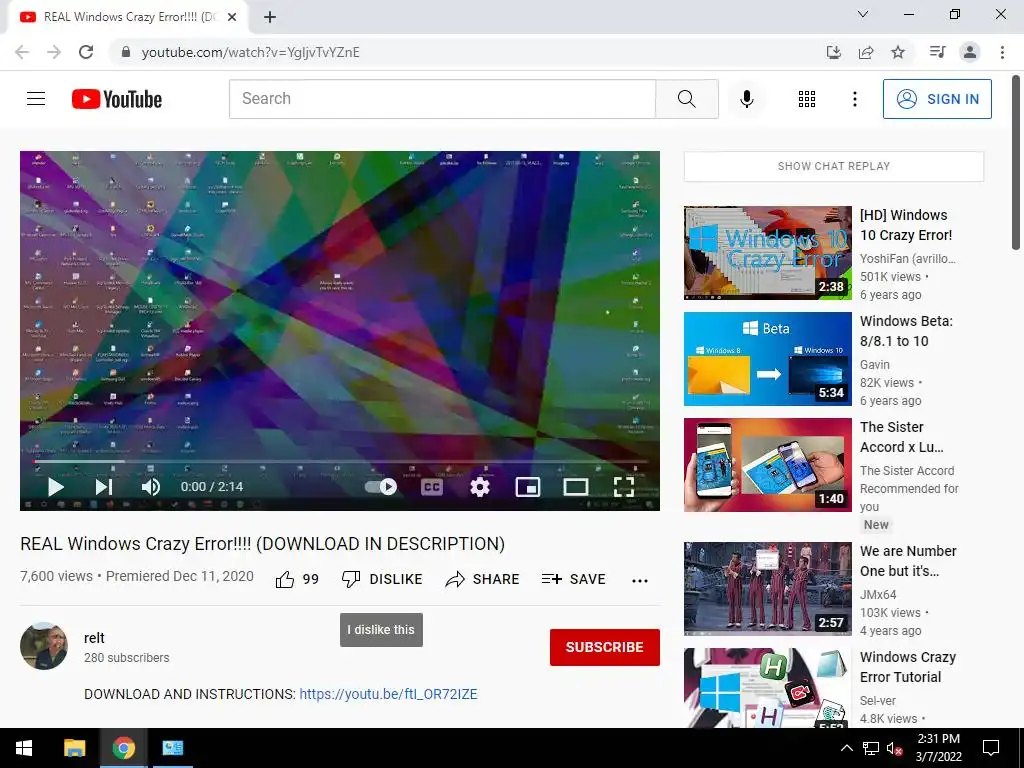Image resolution: width=1024 pixels, height=768 pixels.
Task: Switch to theater mode
Action: pyautogui.click(x=576, y=487)
